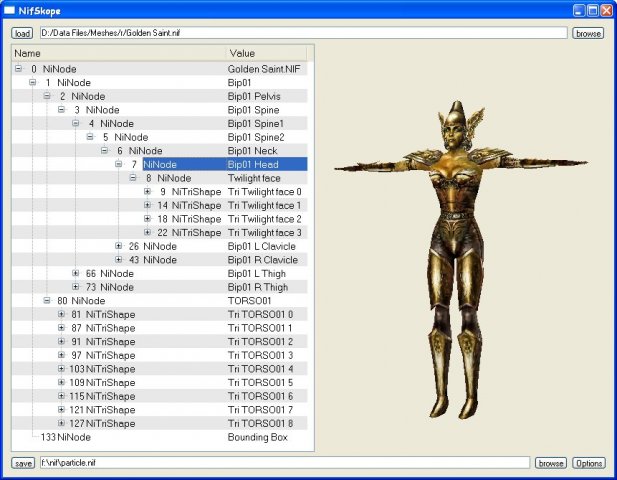Click the save button
The width and height of the screenshot is (617, 480).
coord(22,463)
